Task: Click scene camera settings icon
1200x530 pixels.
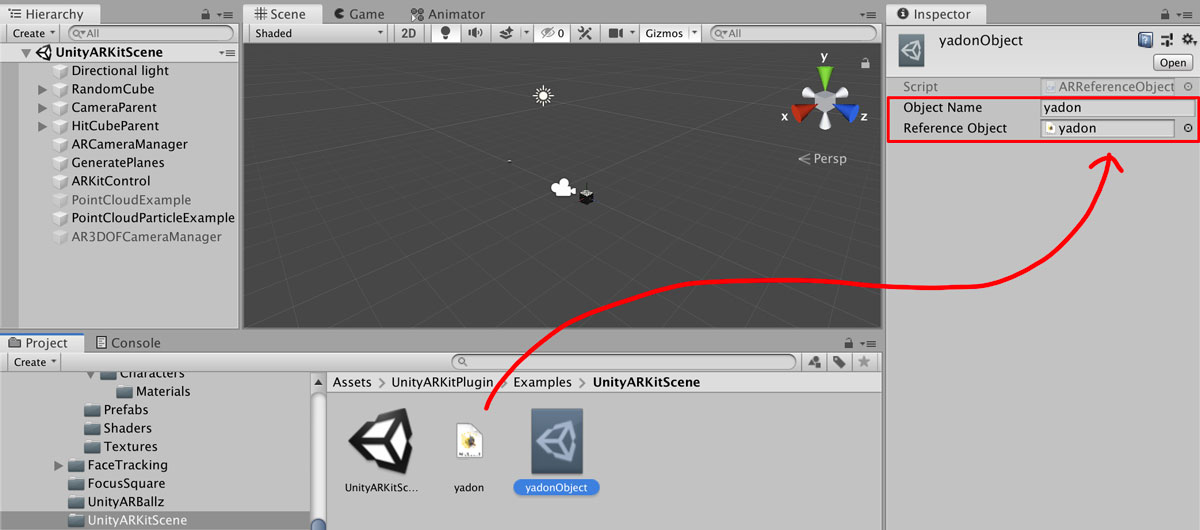Action: [x=614, y=33]
